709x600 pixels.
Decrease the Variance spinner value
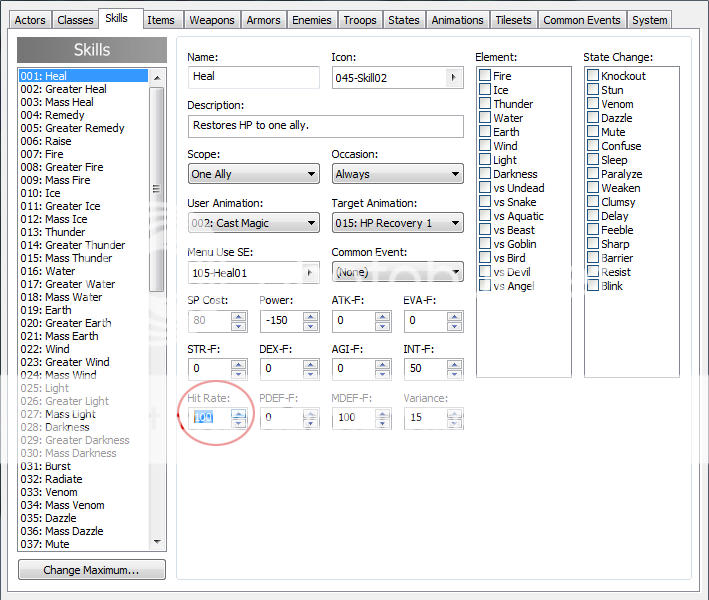454,423
